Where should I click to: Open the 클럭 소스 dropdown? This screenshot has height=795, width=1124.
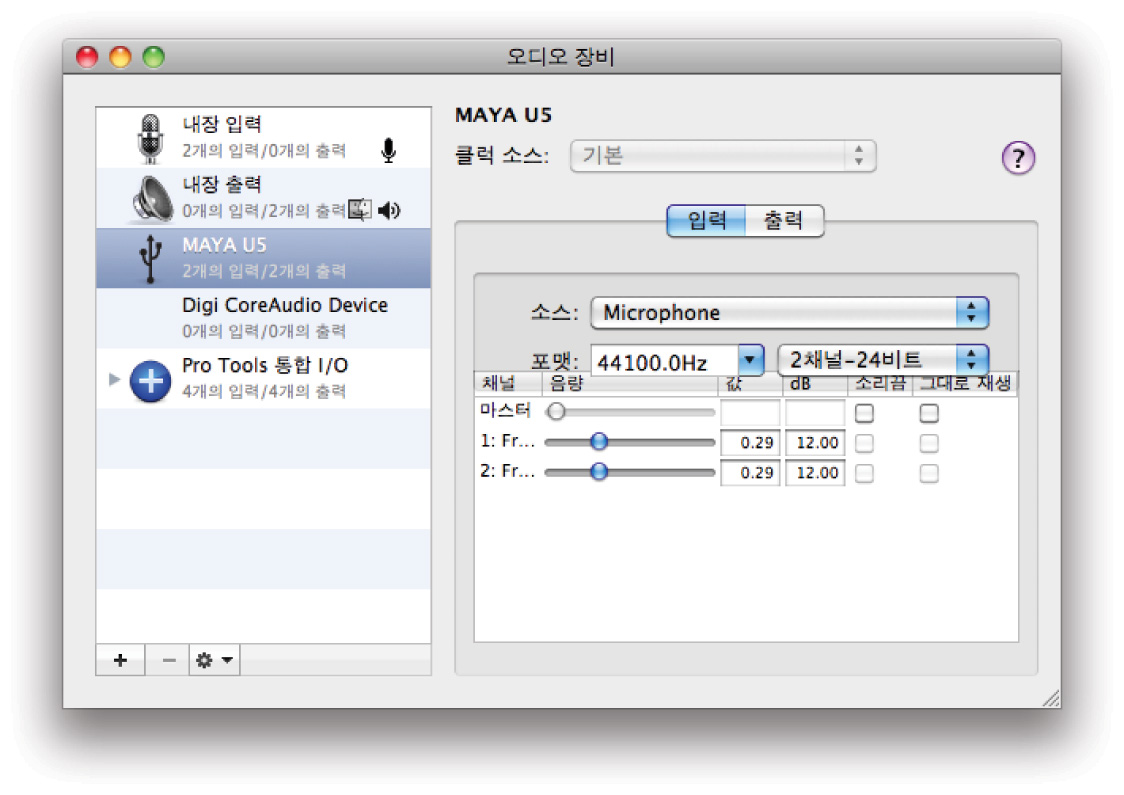(723, 156)
